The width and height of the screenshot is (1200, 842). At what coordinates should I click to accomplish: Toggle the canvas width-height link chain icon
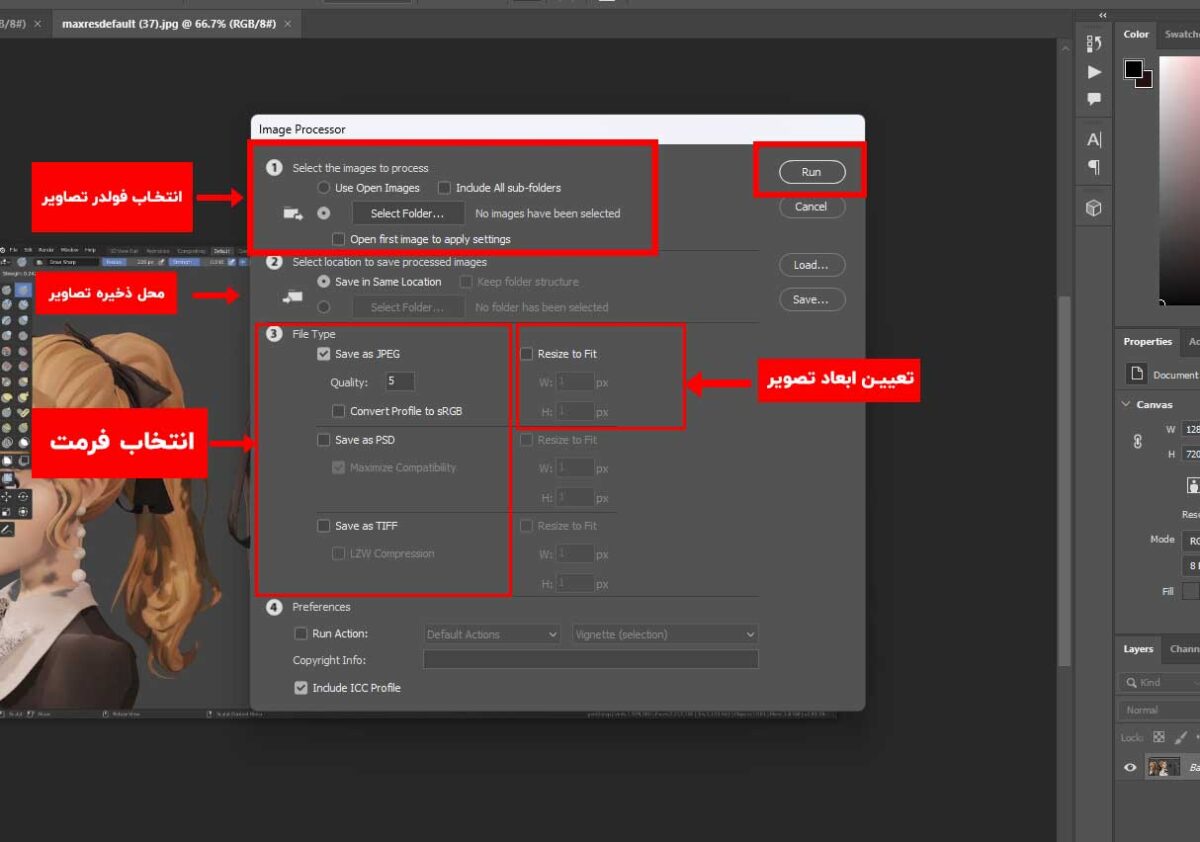1137,441
